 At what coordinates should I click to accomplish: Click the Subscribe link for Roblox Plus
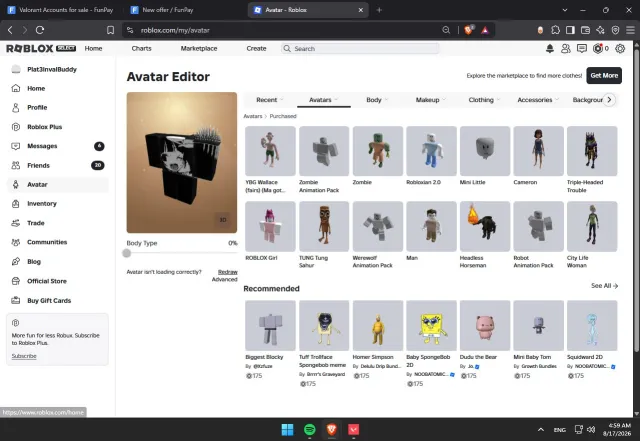[x=24, y=356]
